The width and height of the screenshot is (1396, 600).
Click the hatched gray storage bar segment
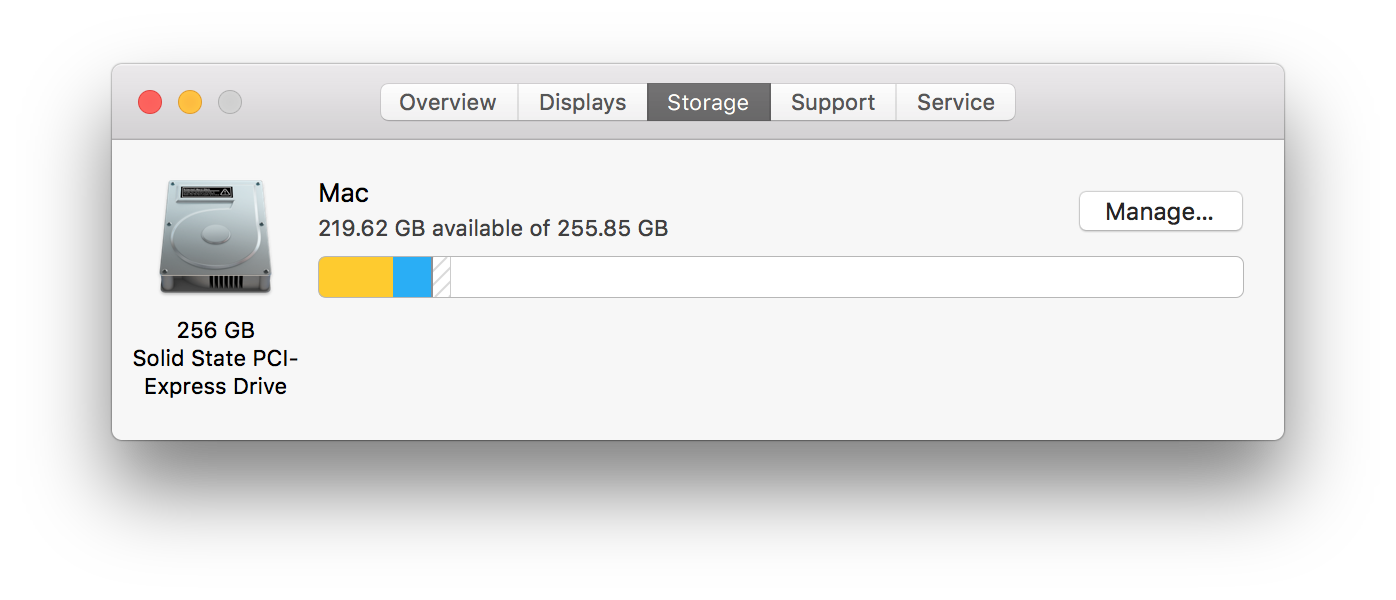pos(441,277)
